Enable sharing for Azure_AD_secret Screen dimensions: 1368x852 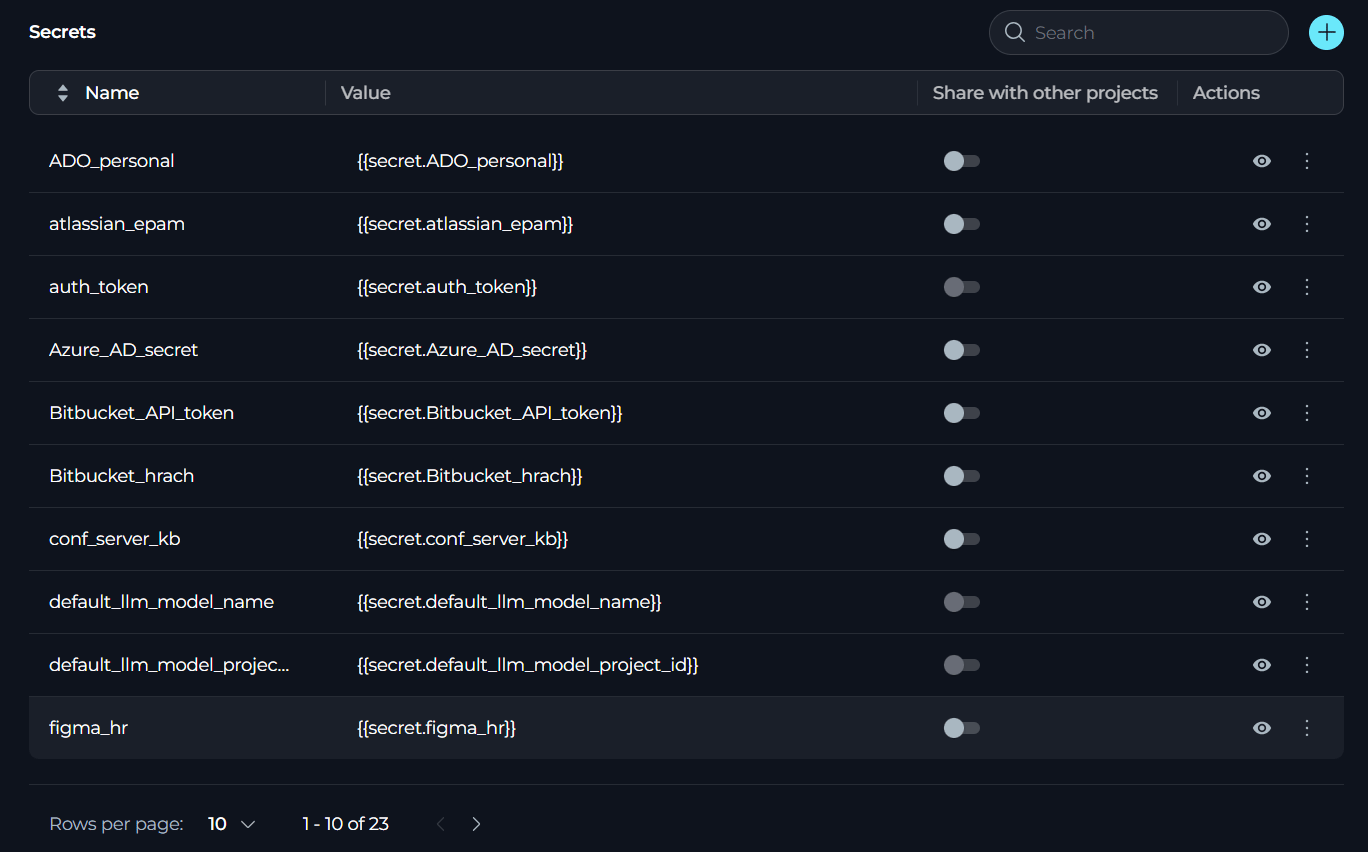coord(962,350)
